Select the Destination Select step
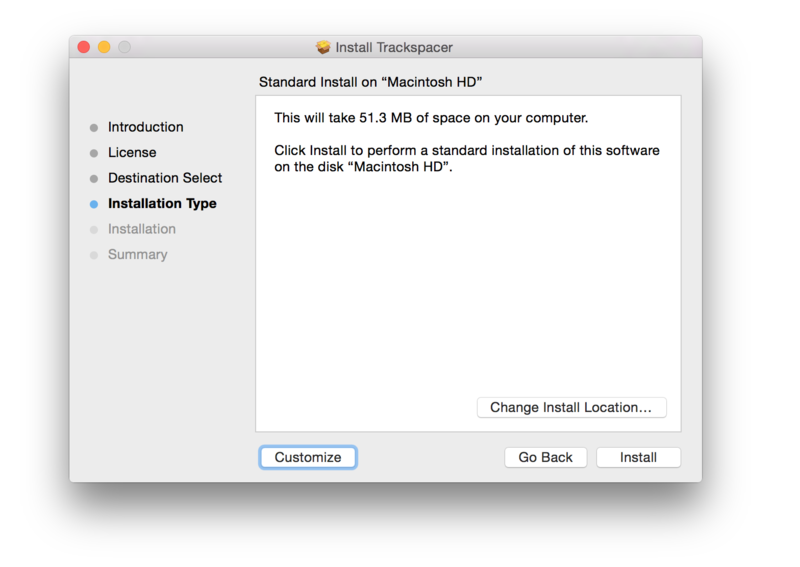Screen dimensions: 800x567 [x=165, y=178]
